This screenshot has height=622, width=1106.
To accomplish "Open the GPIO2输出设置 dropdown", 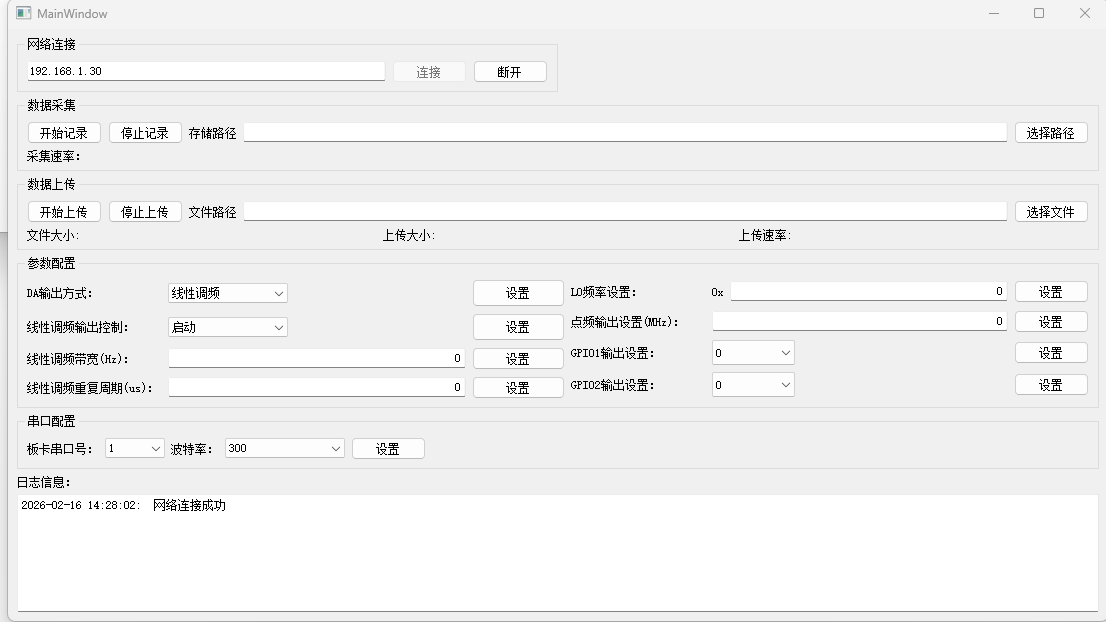I will (x=753, y=385).
